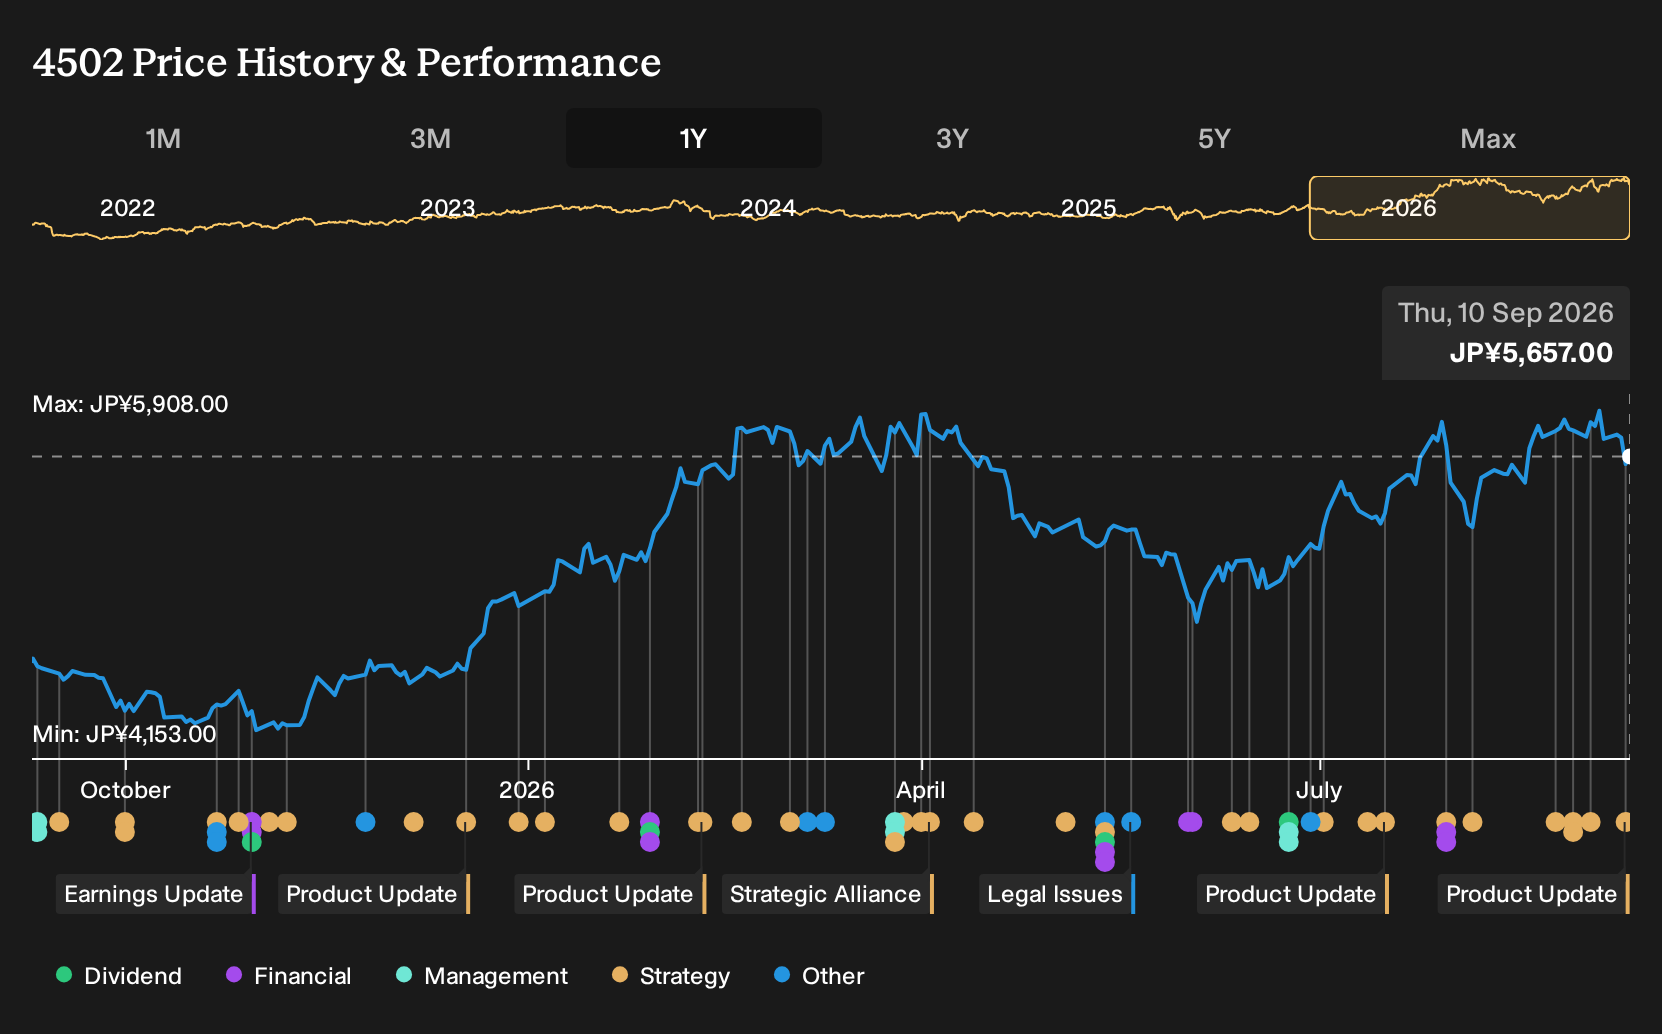Image resolution: width=1662 pixels, height=1034 pixels.
Task: Open the Strategic Alliance event label
Action: point(827,894)
